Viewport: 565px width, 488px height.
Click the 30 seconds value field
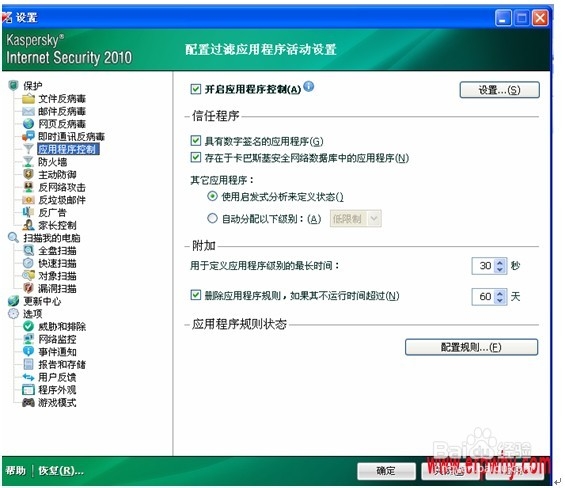484,266
